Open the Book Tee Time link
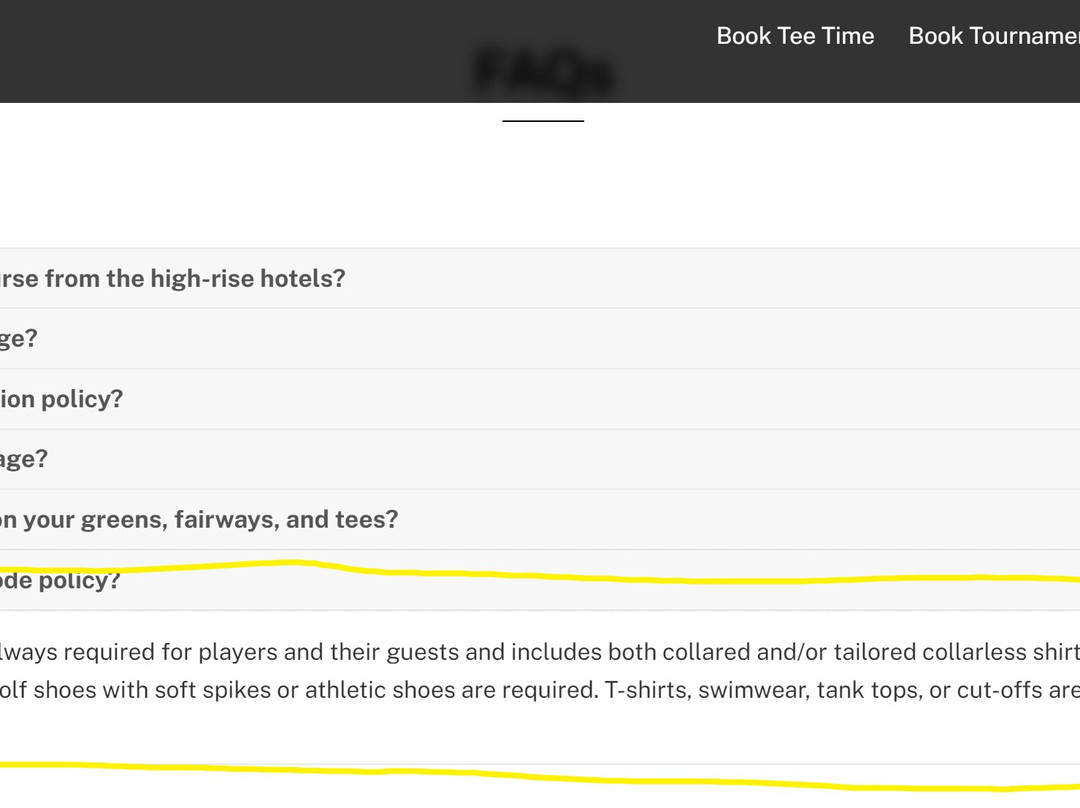The height and width of the screenshot is (808, 1080). 795,36
